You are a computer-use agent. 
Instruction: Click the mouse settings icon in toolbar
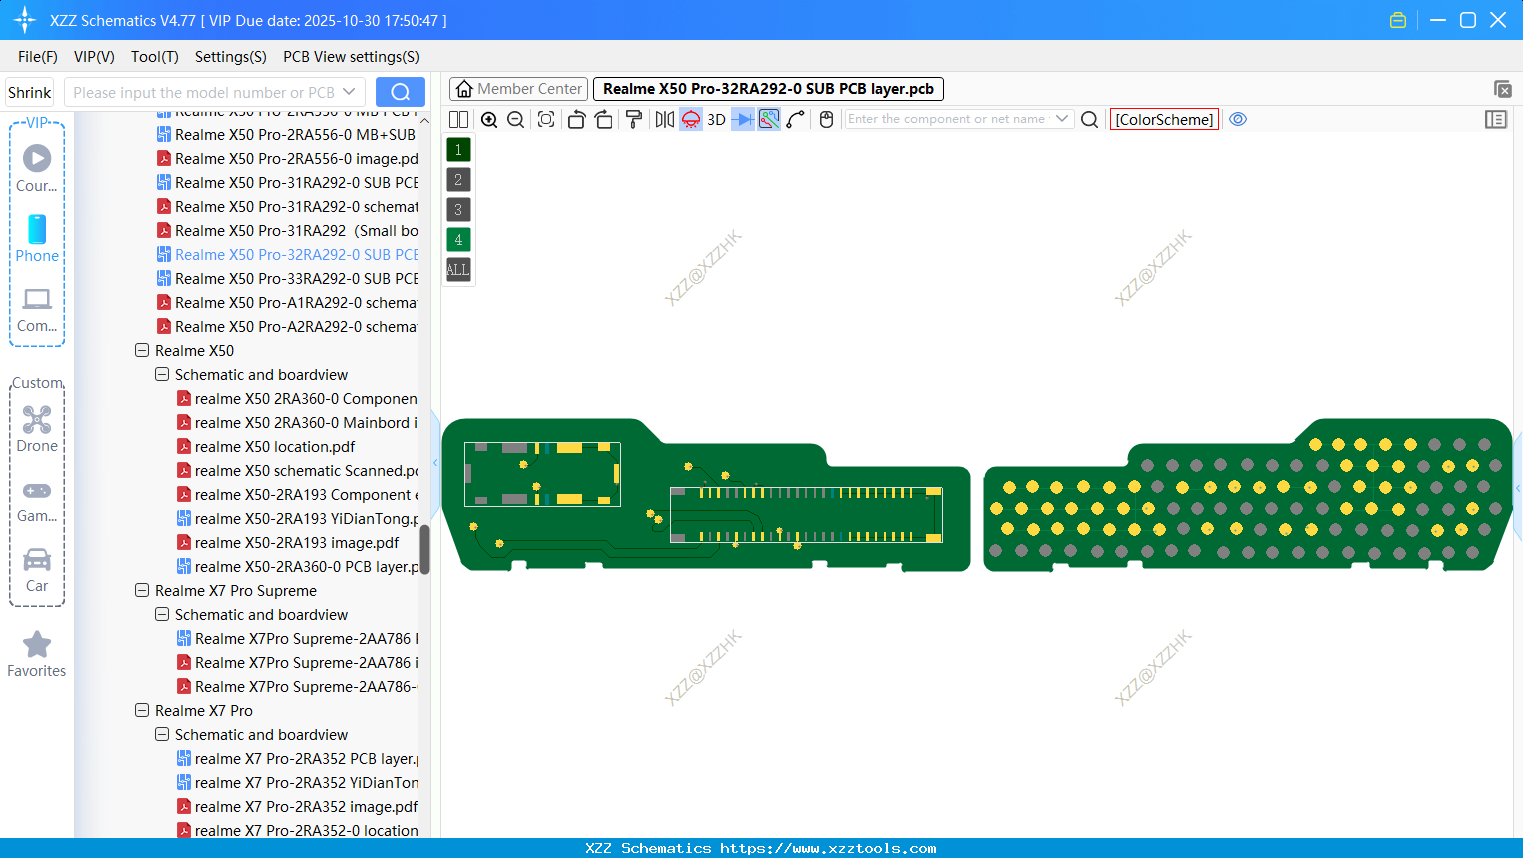coord(826,119)
